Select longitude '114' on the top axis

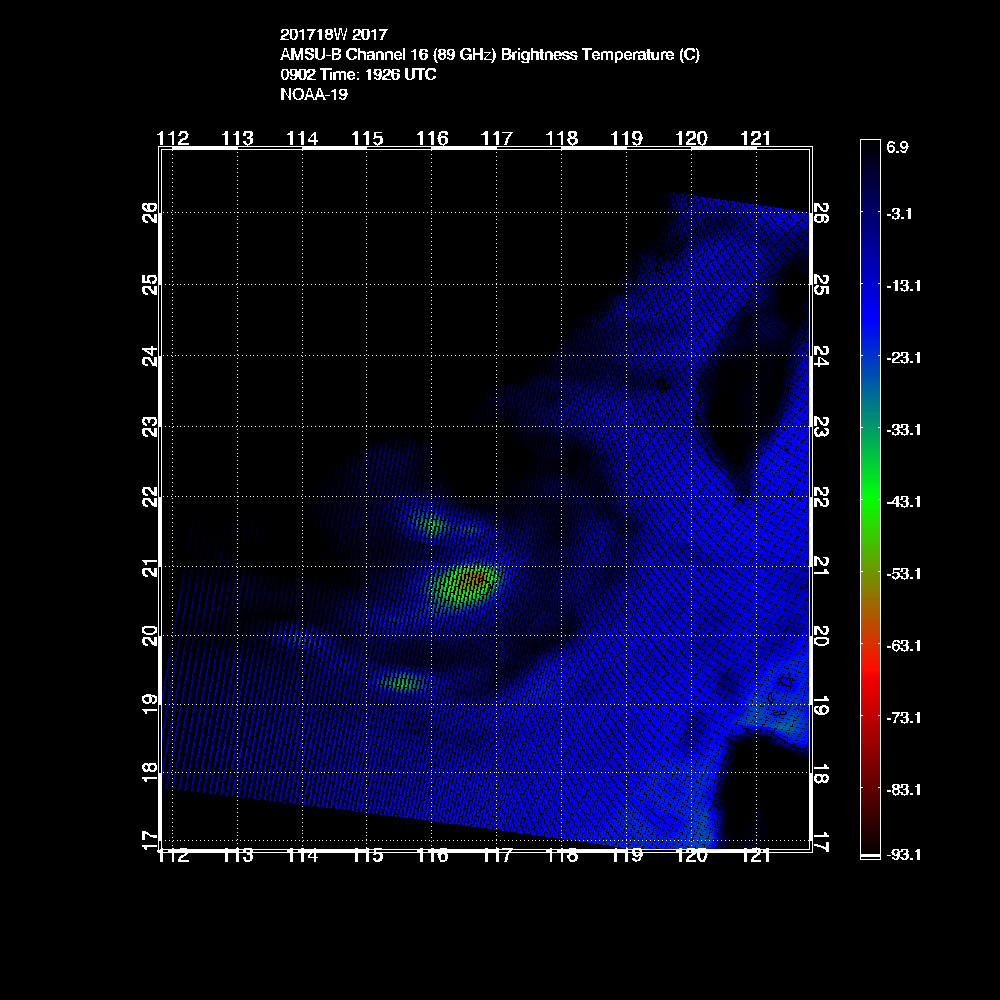(302, 138)
